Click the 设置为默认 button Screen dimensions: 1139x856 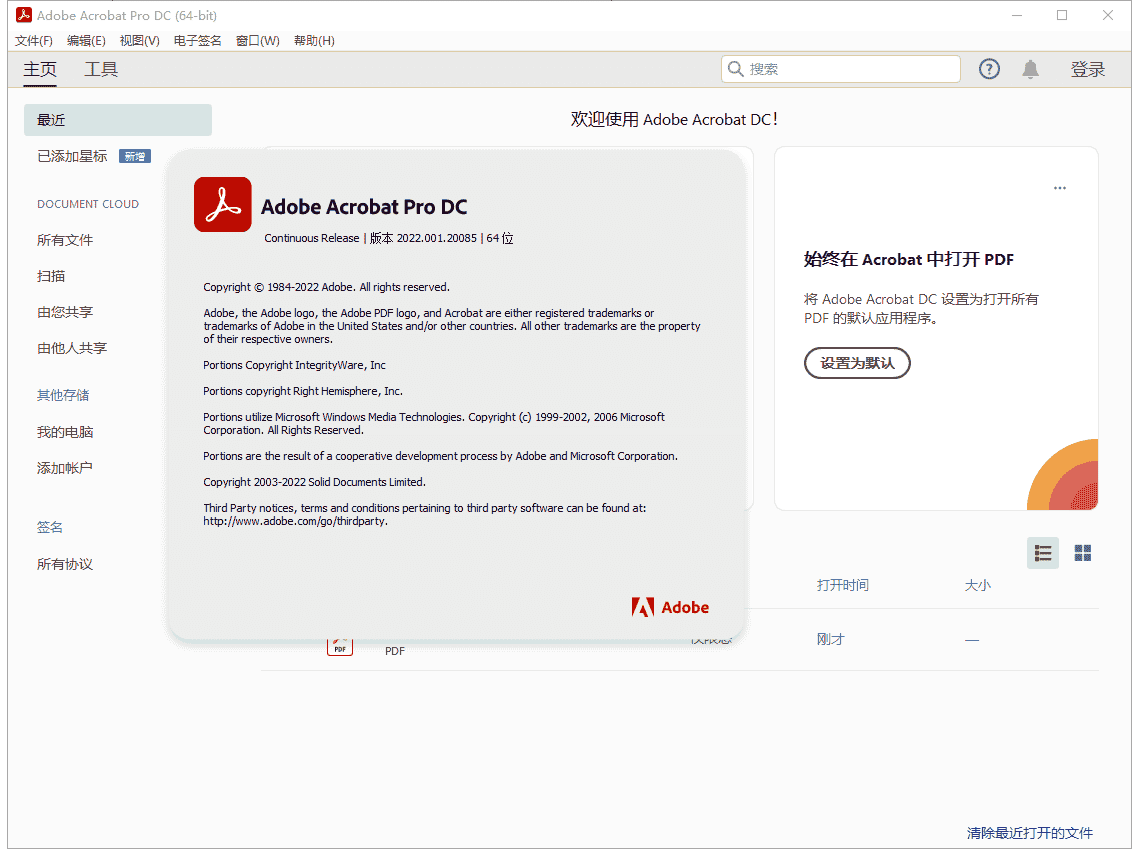click(857, 363)
